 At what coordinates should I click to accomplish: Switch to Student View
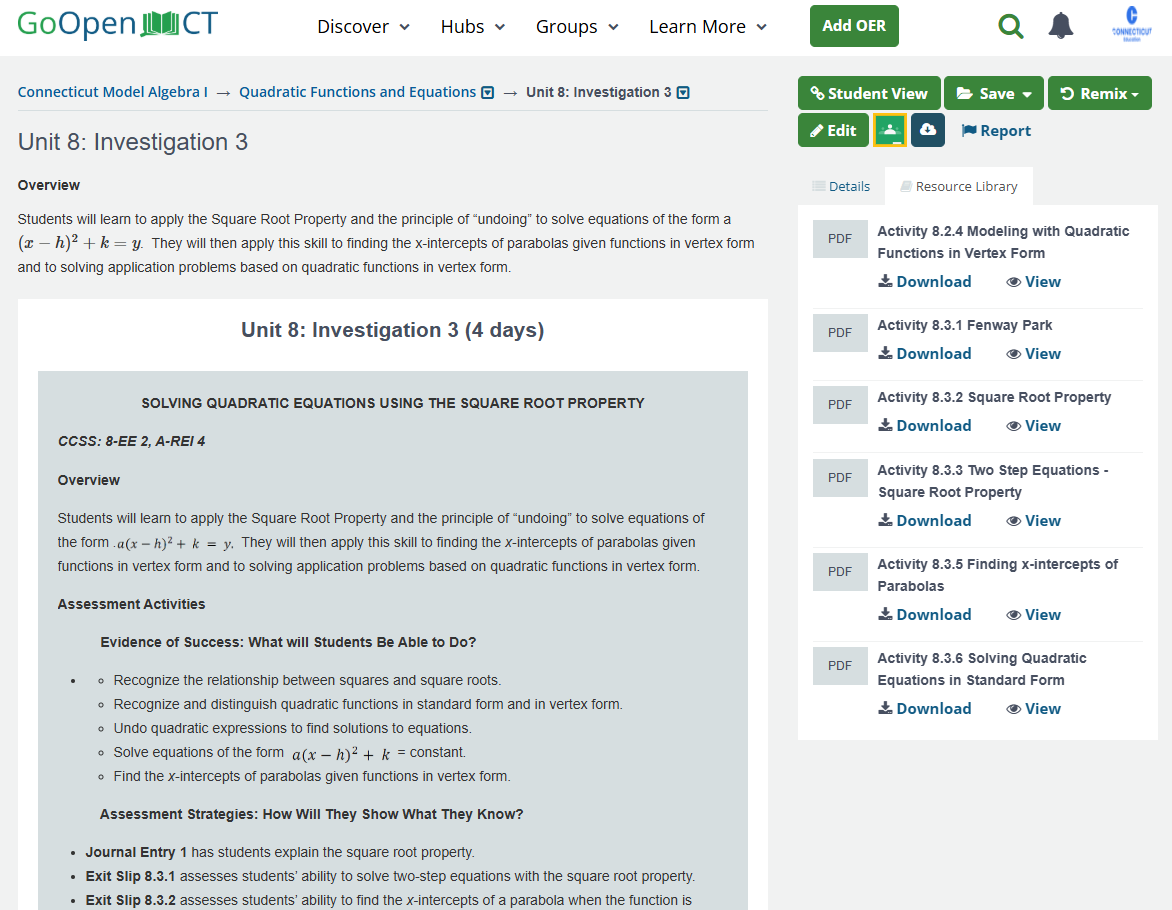coord(869,93)
